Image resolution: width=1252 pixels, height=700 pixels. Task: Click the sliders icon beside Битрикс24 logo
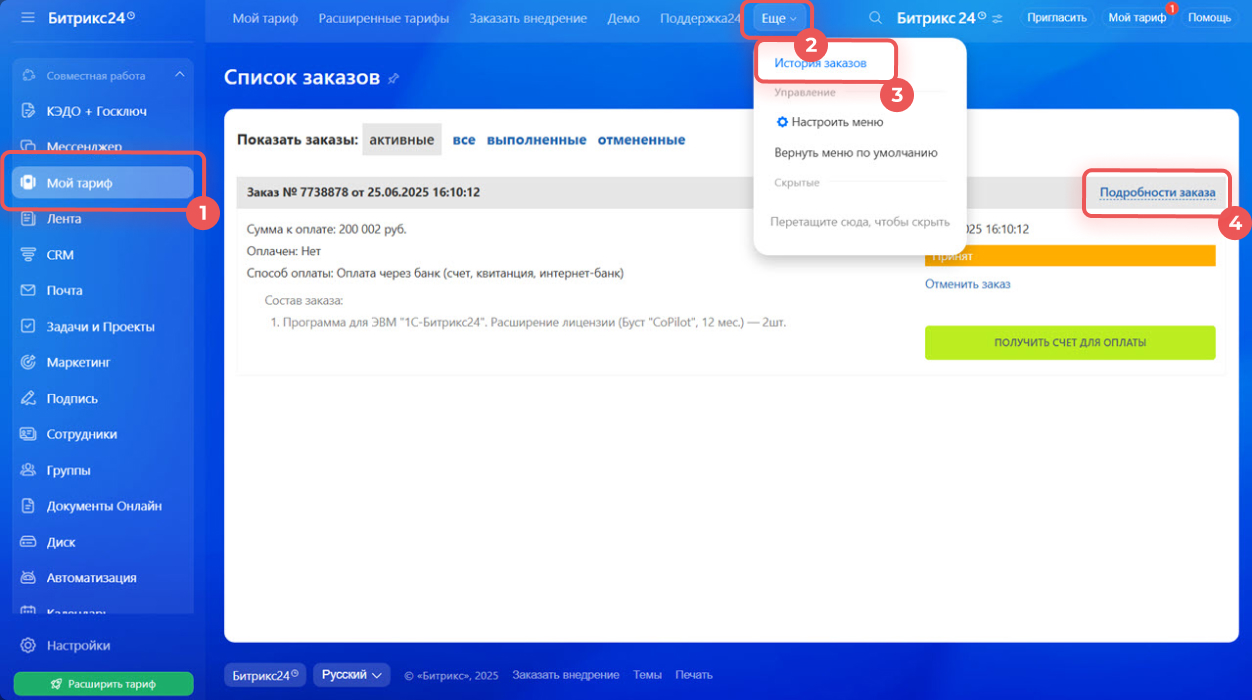point(997,18)
